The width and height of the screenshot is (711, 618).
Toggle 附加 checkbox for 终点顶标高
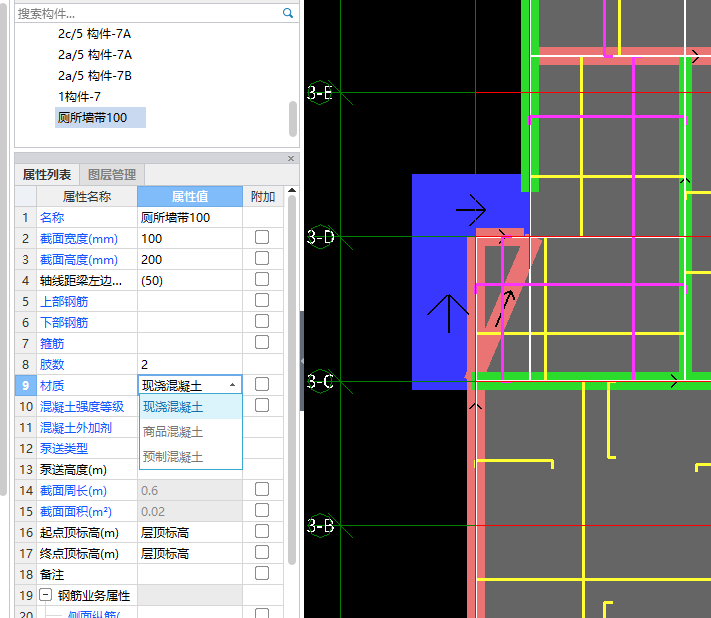262,552
